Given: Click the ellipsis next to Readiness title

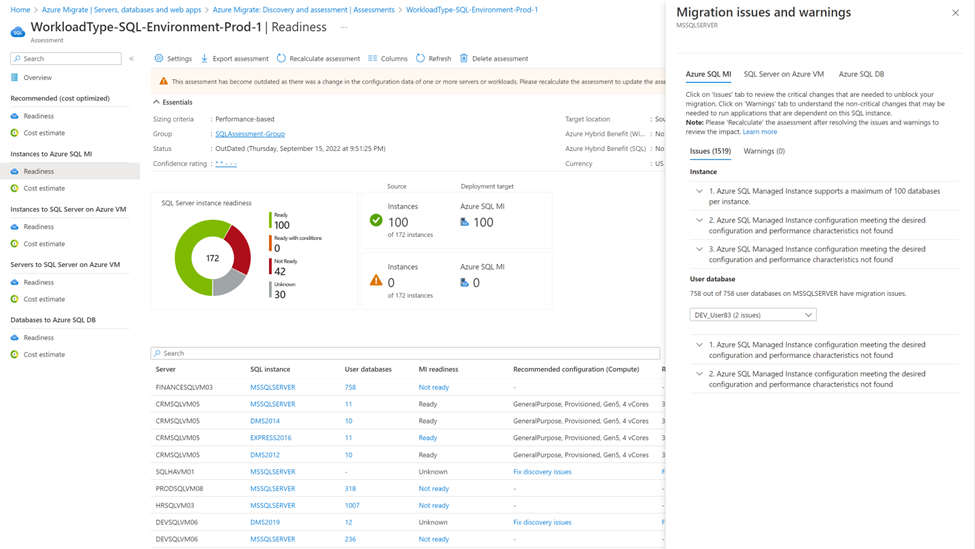Looking at the screenshot, I should 344,27.
